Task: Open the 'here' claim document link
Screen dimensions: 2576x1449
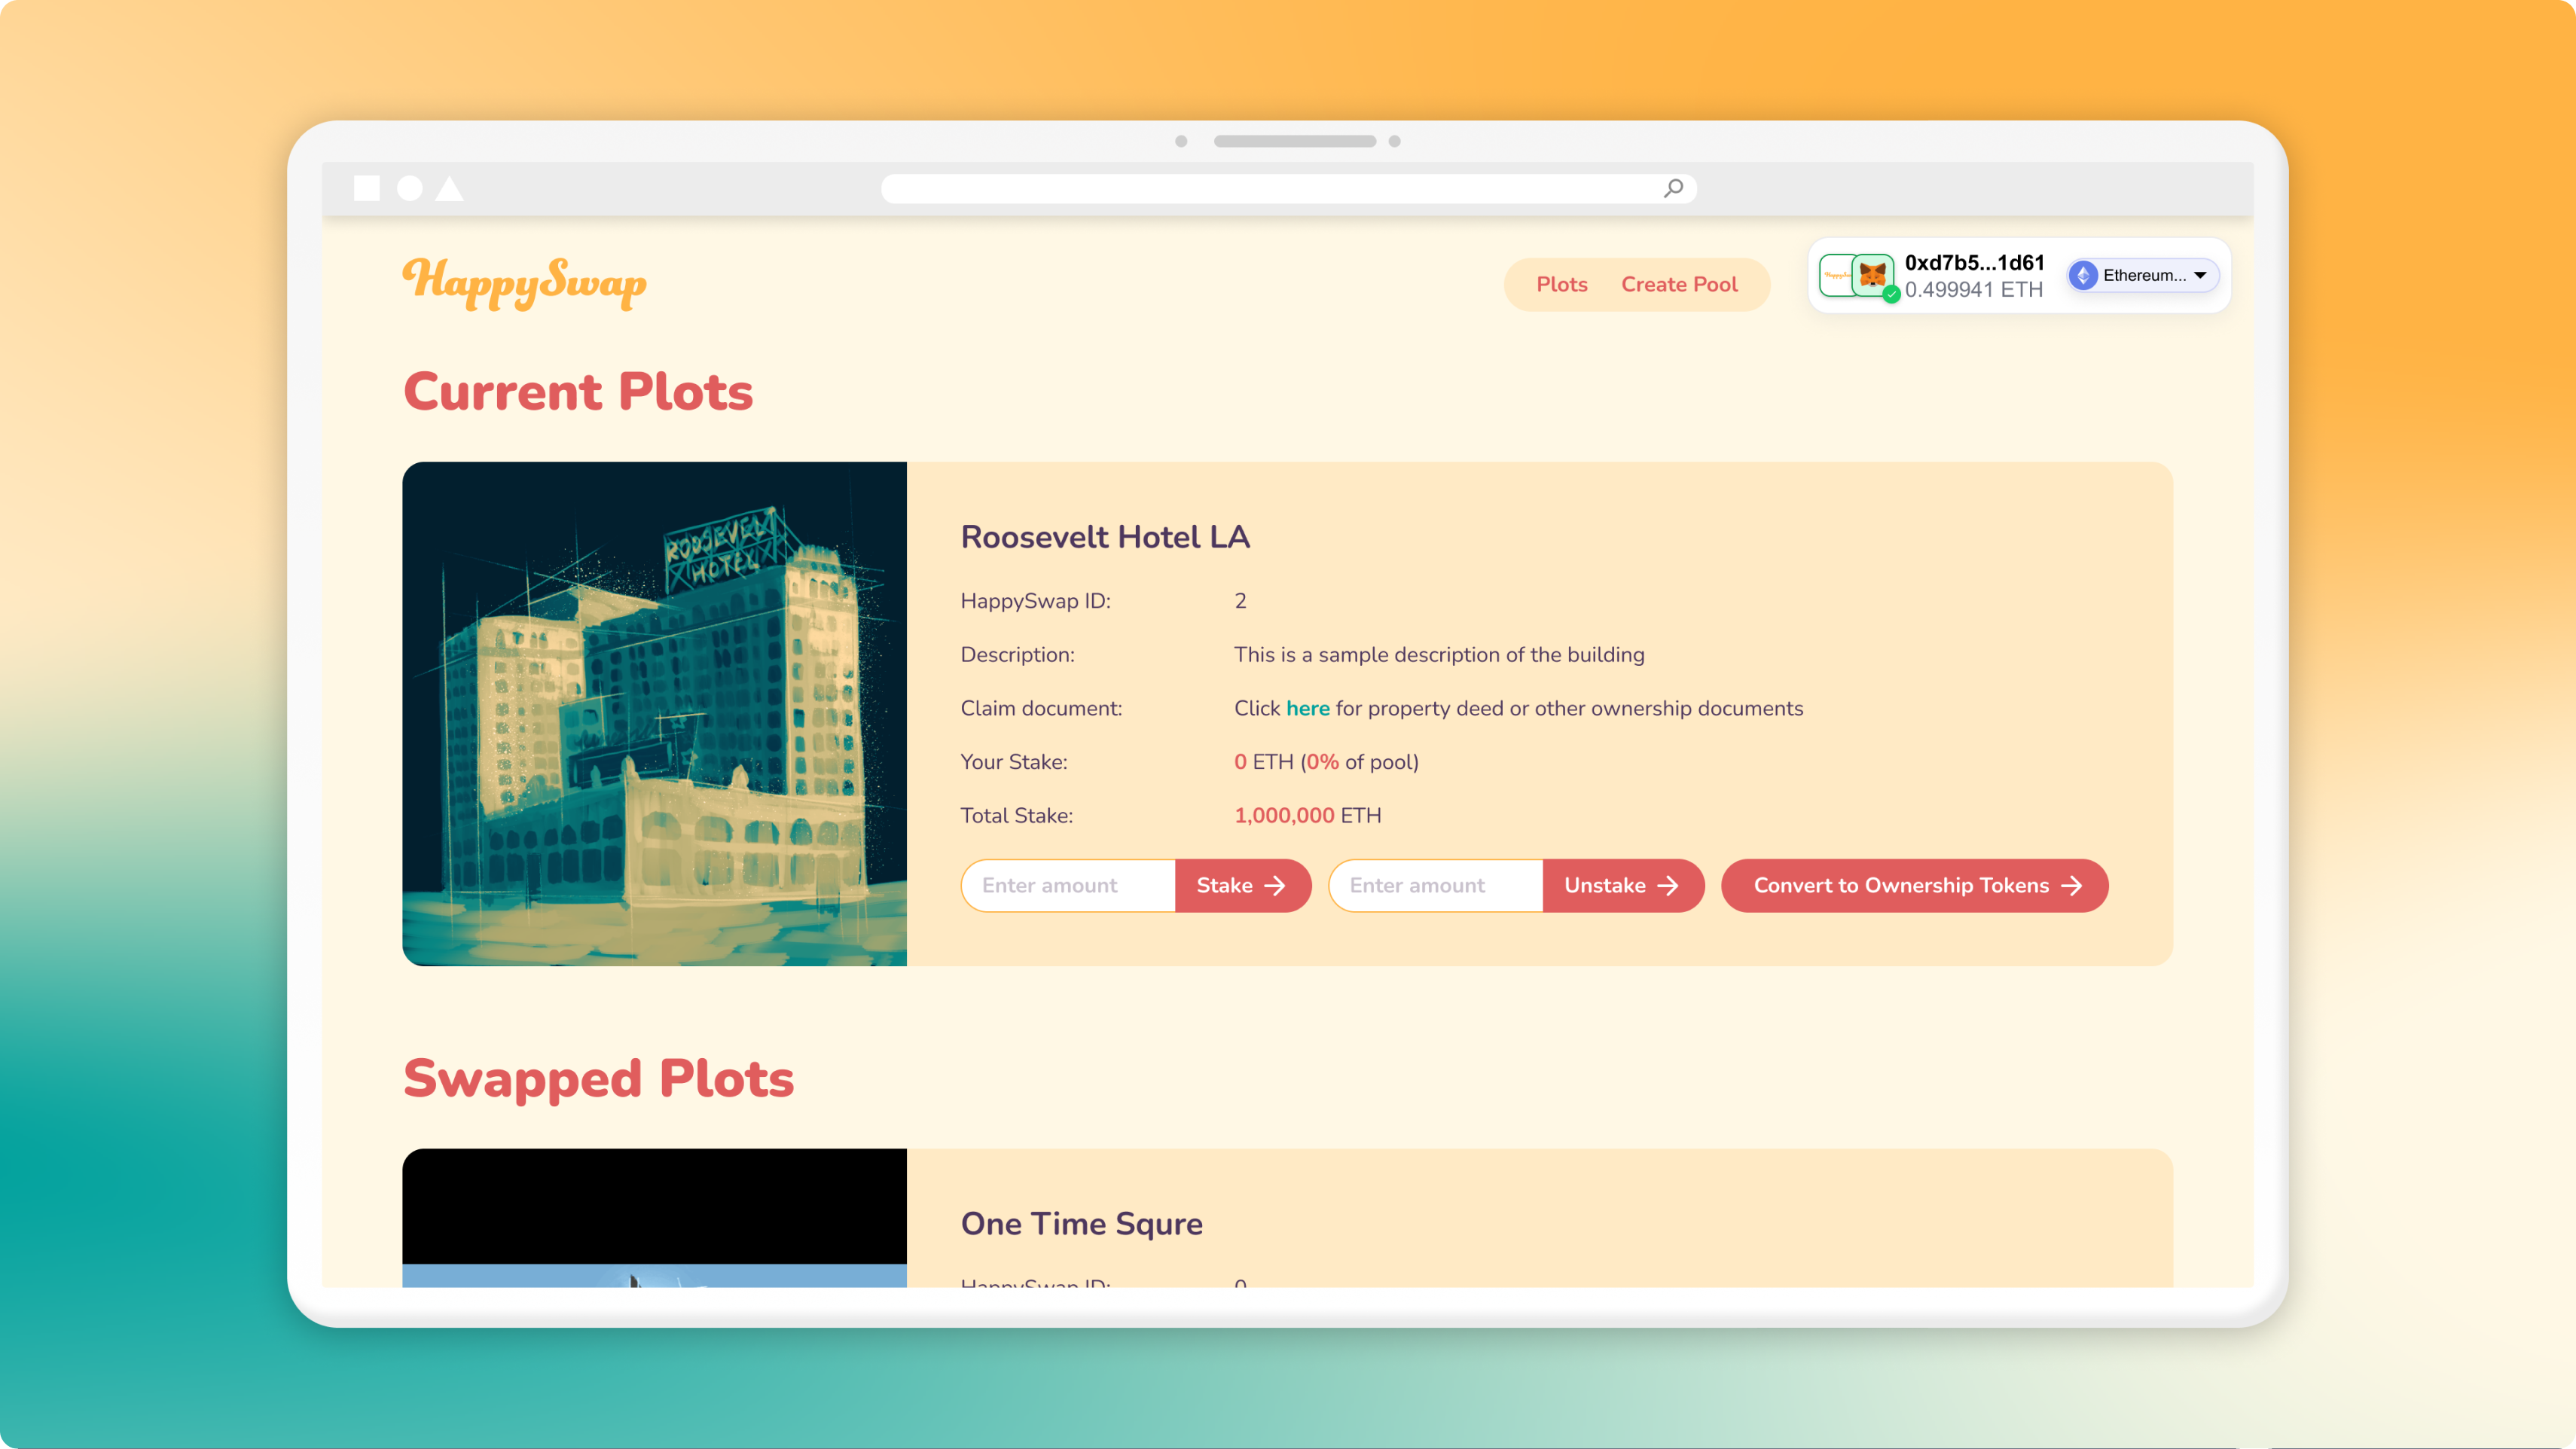Action: tap(1307, 708)
